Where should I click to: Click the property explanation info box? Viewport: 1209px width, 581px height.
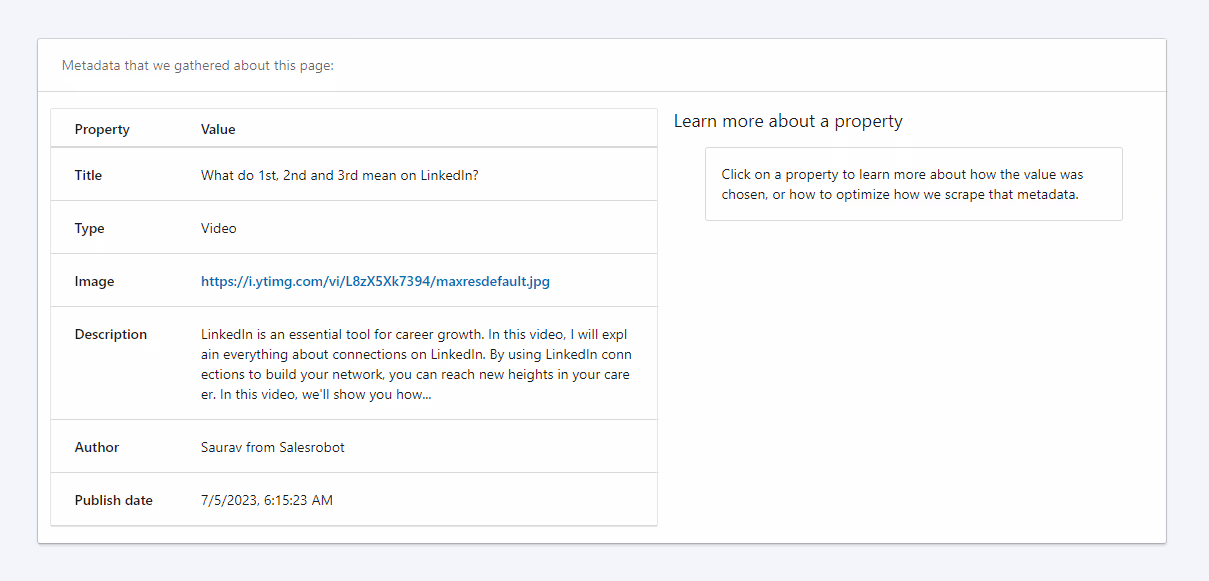(913, 184)
